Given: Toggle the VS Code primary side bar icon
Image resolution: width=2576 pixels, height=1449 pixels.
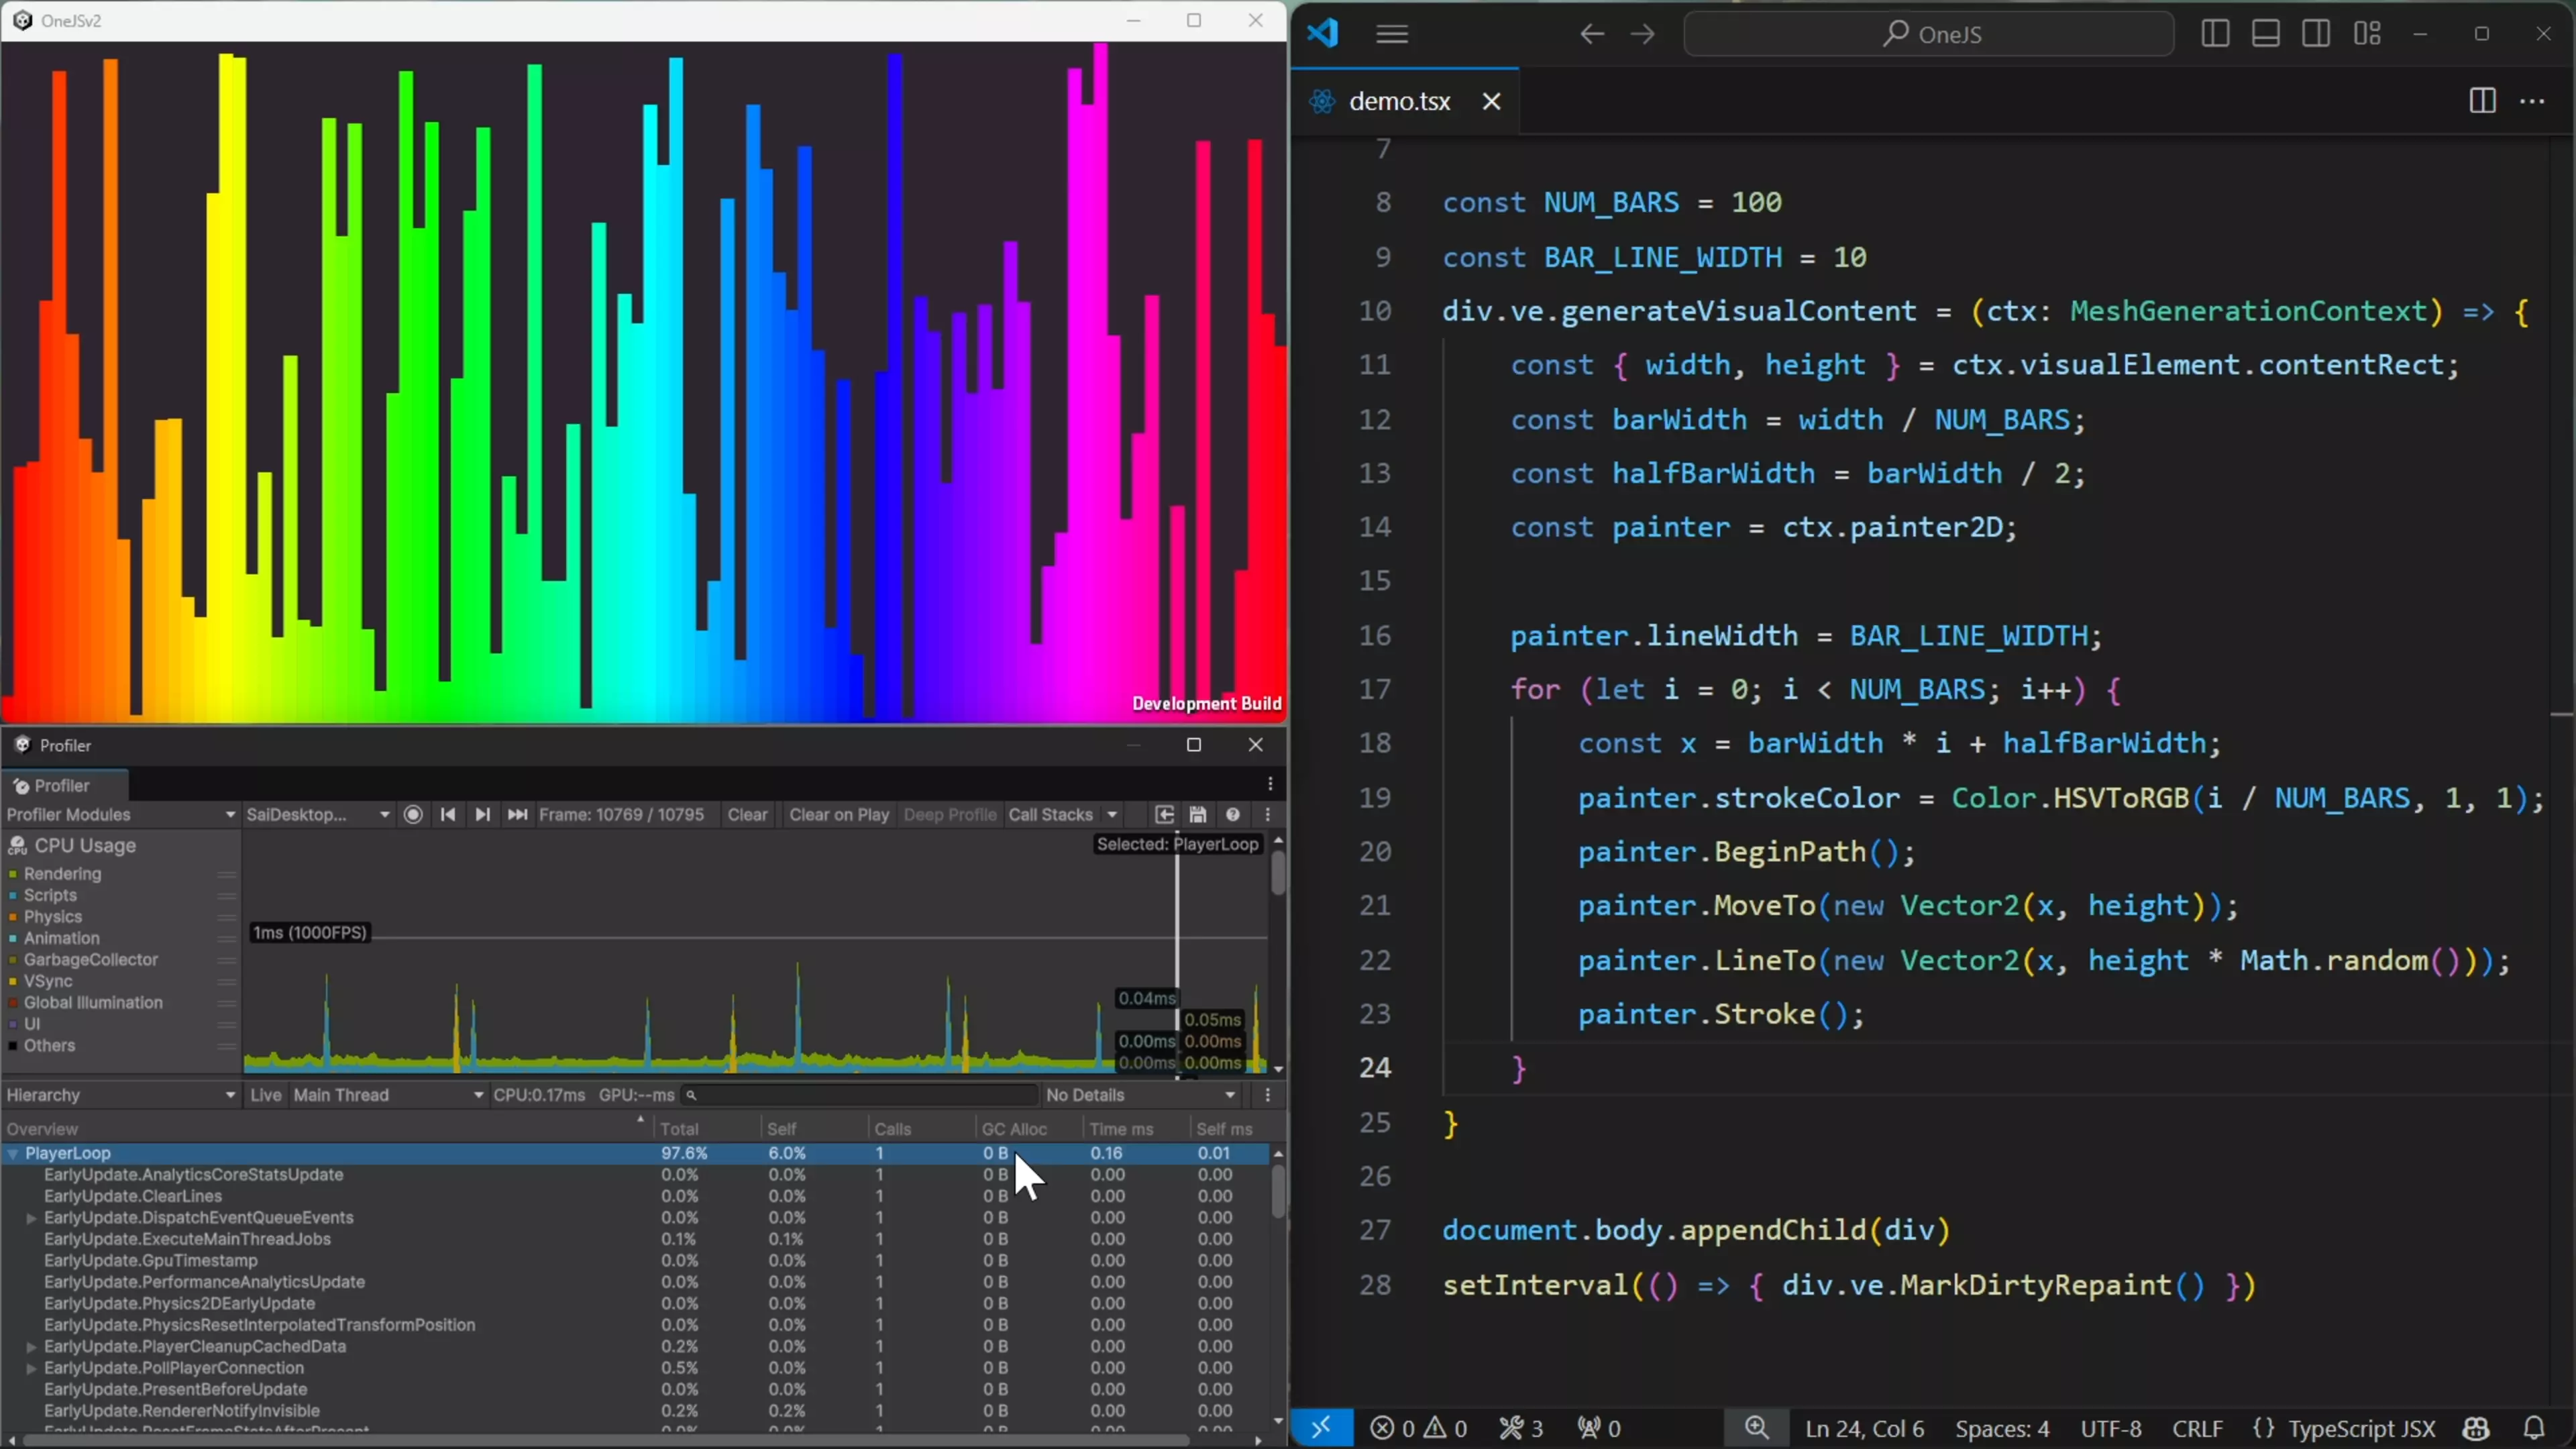Looking at the screenshot, I should (x=2215, y=34).
